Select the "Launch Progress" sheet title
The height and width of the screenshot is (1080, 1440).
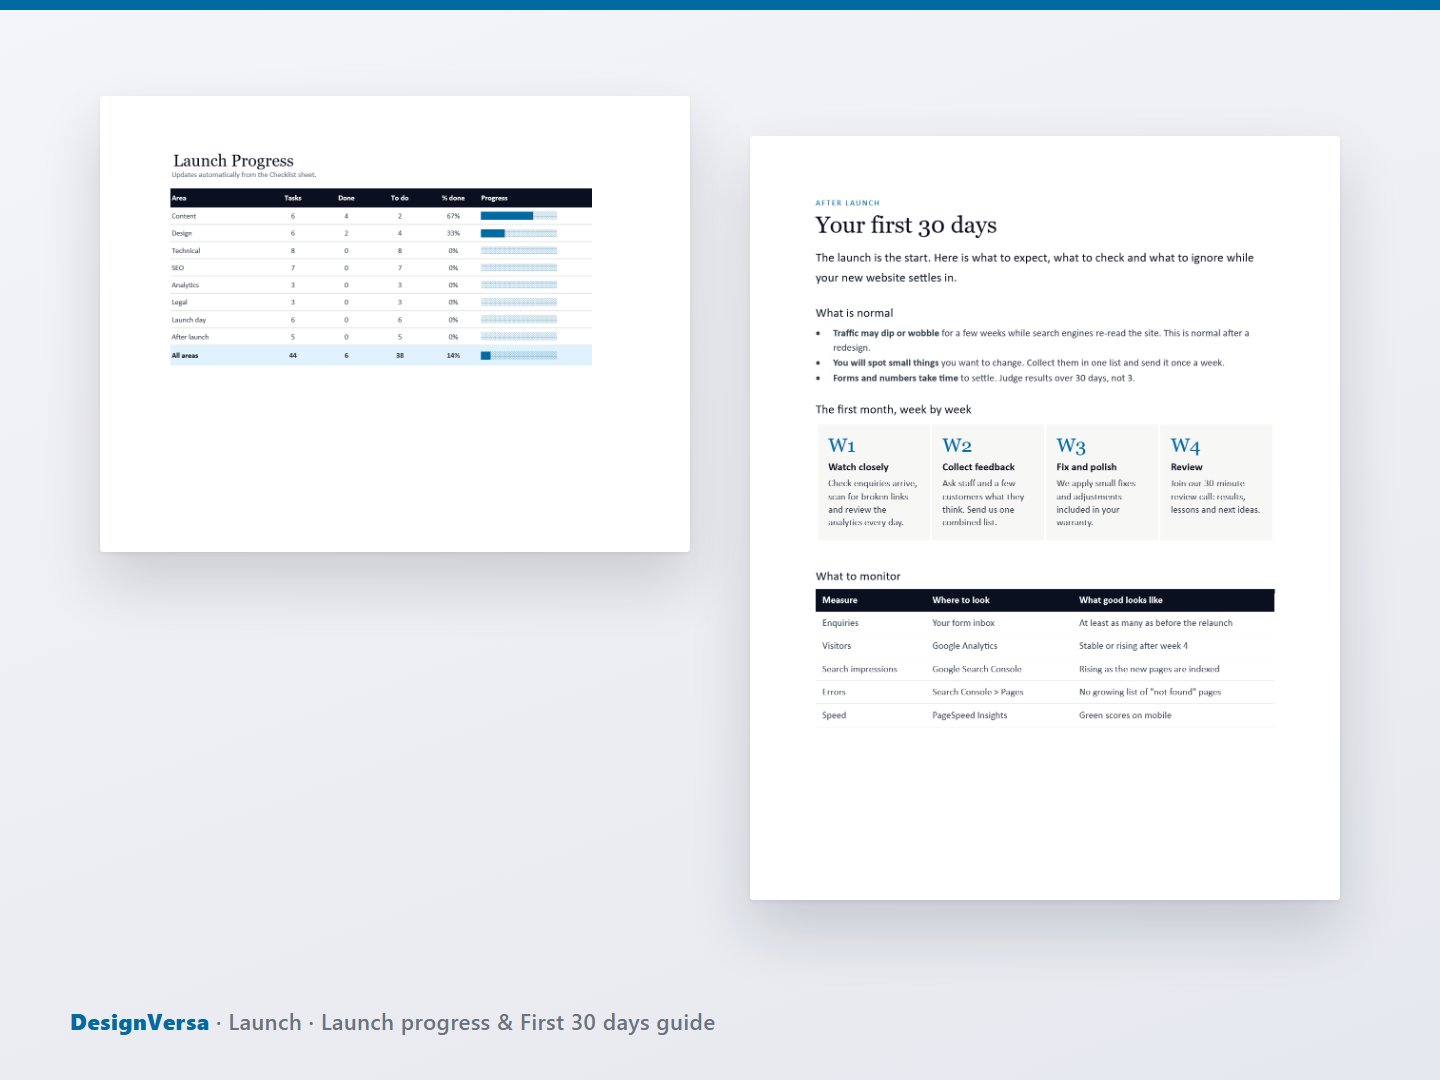click(233, 161)
